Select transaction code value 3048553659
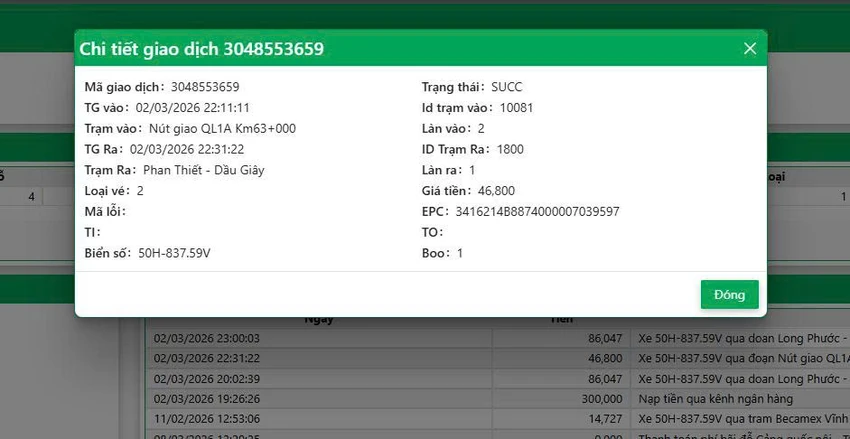The width and height of the screenshot is (850, 439). tap(205, 87)
